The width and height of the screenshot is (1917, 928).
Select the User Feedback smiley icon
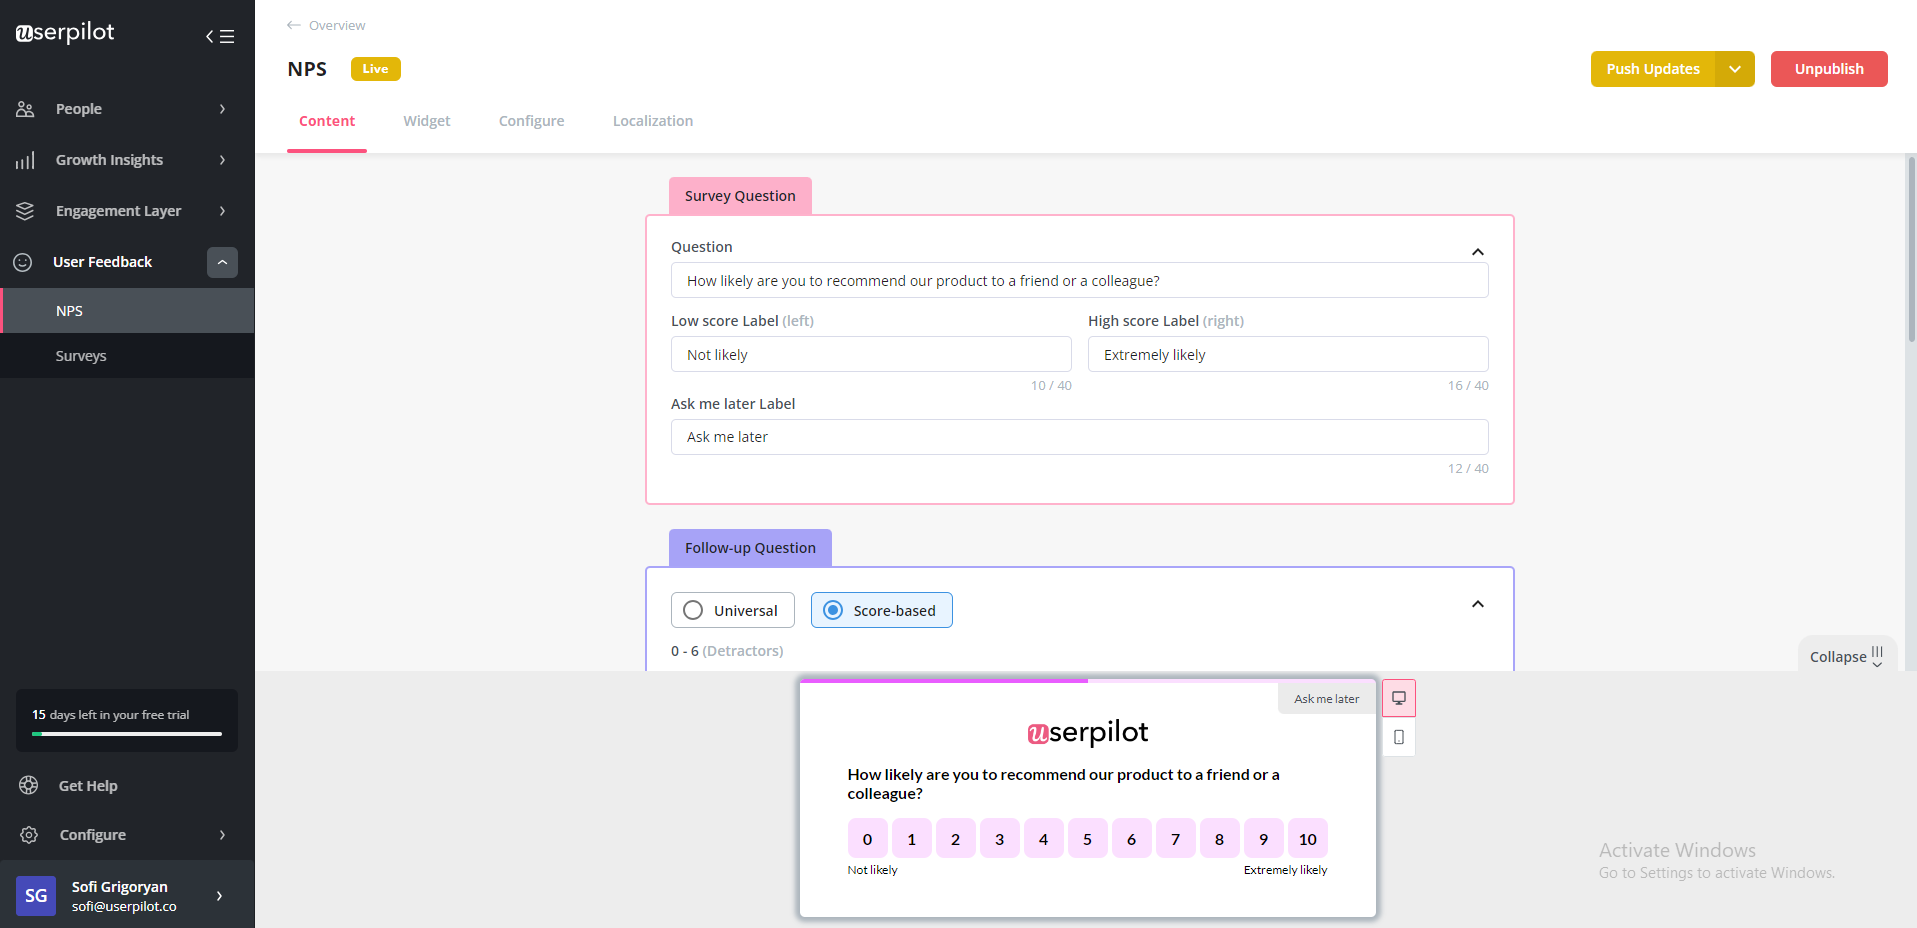[x=25, y=262]
